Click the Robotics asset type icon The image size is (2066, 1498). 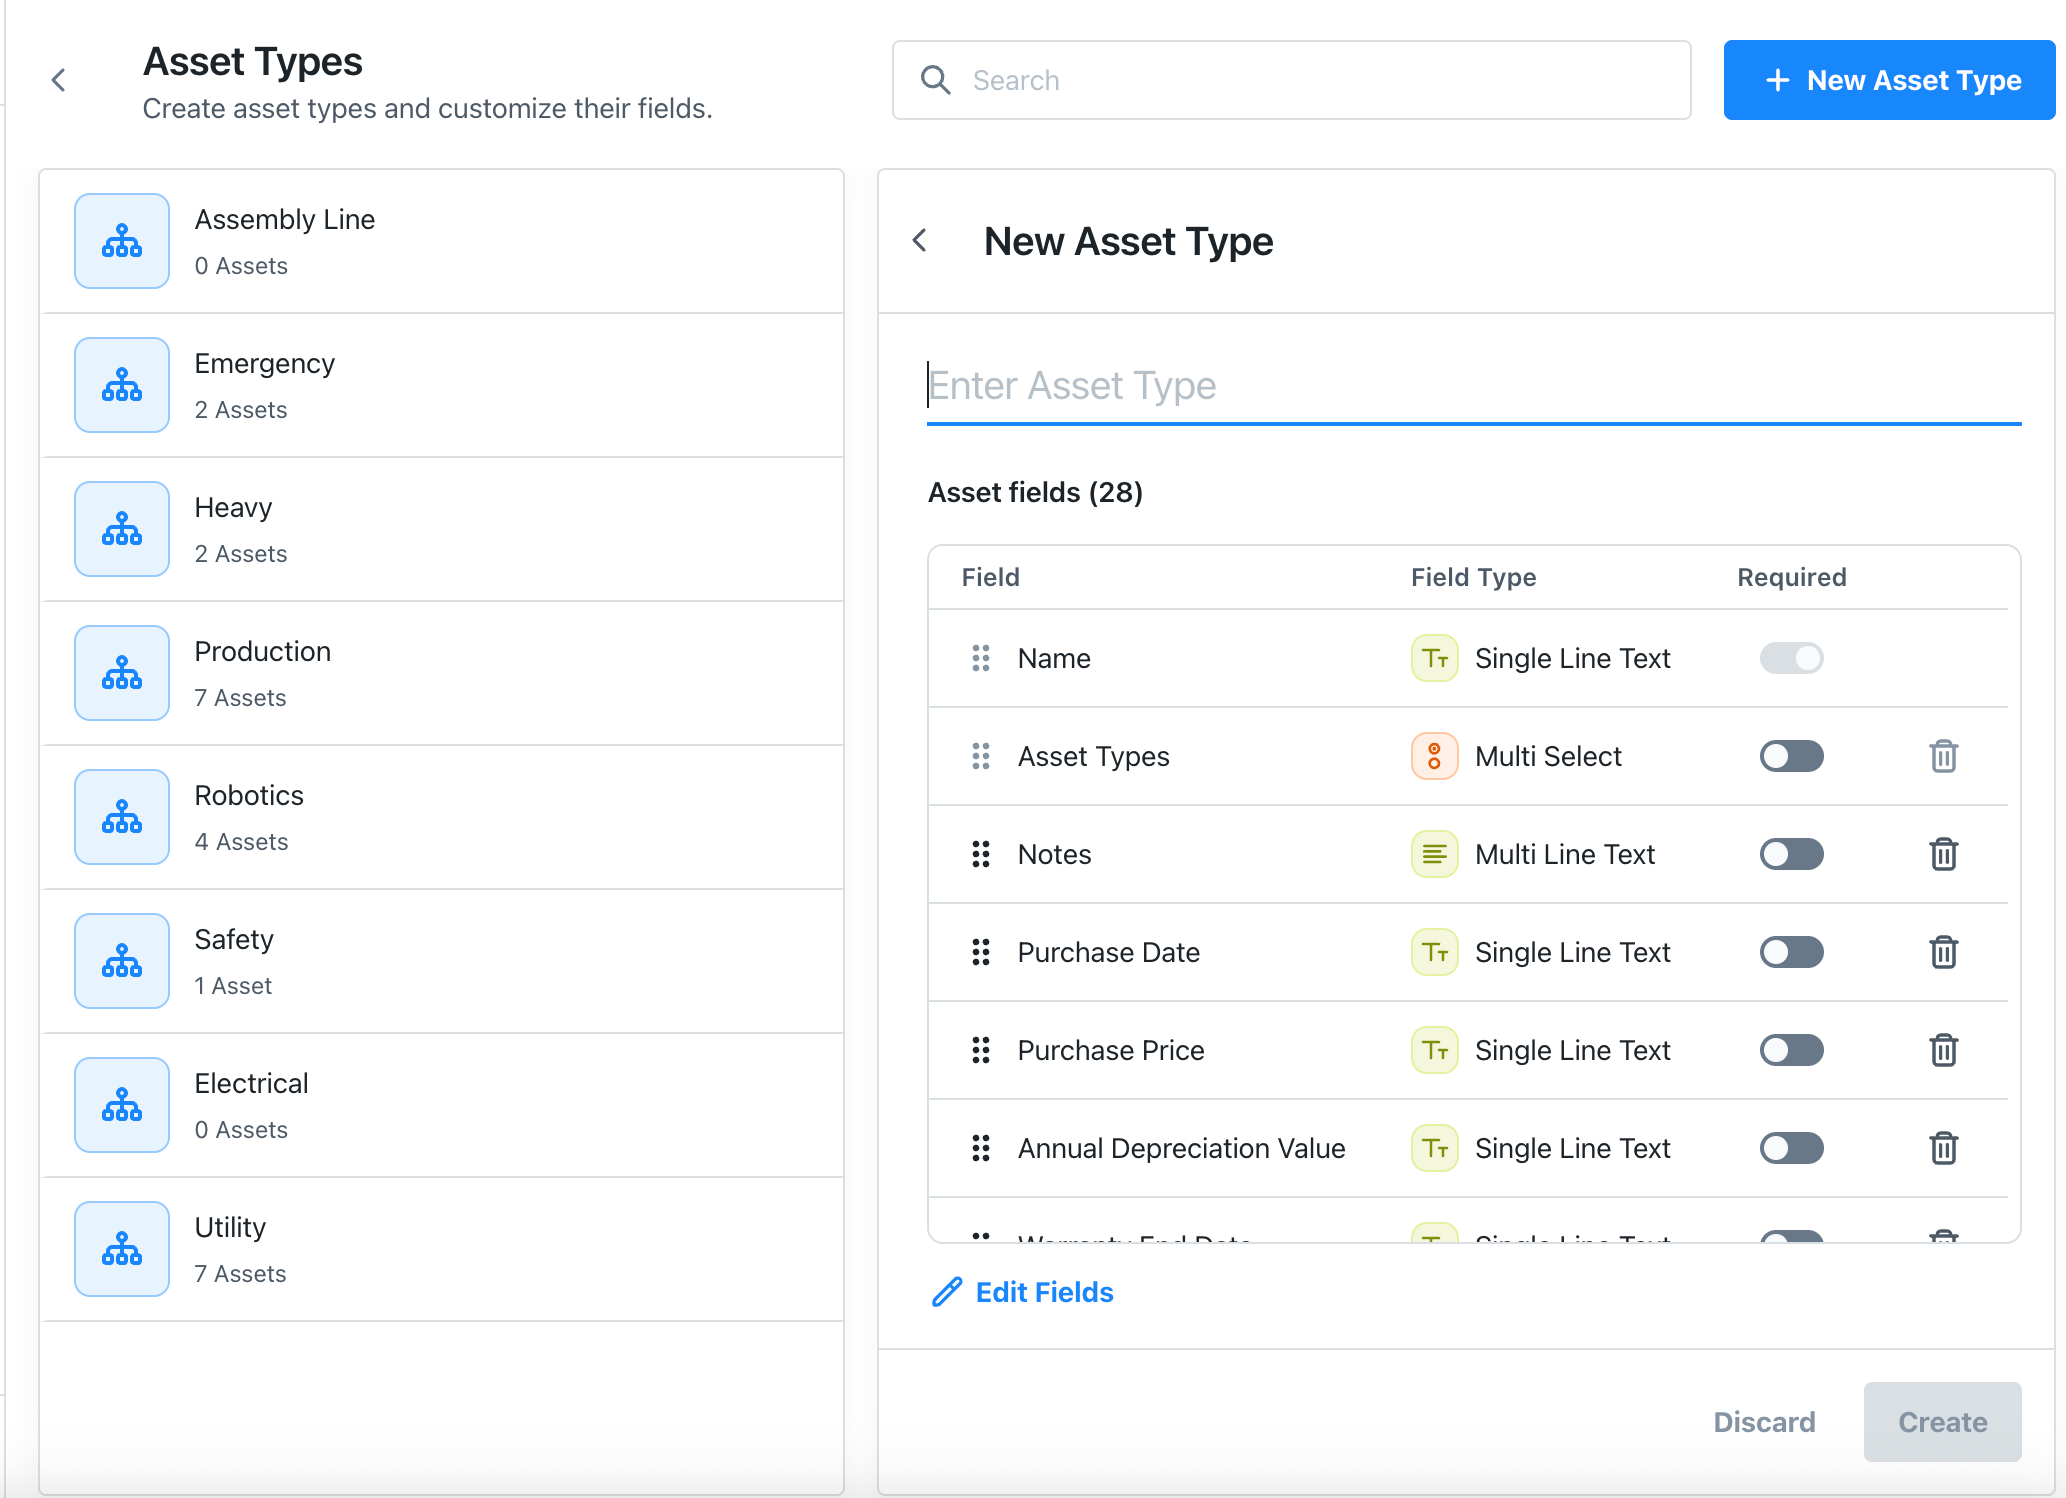(x=122, y=817)
